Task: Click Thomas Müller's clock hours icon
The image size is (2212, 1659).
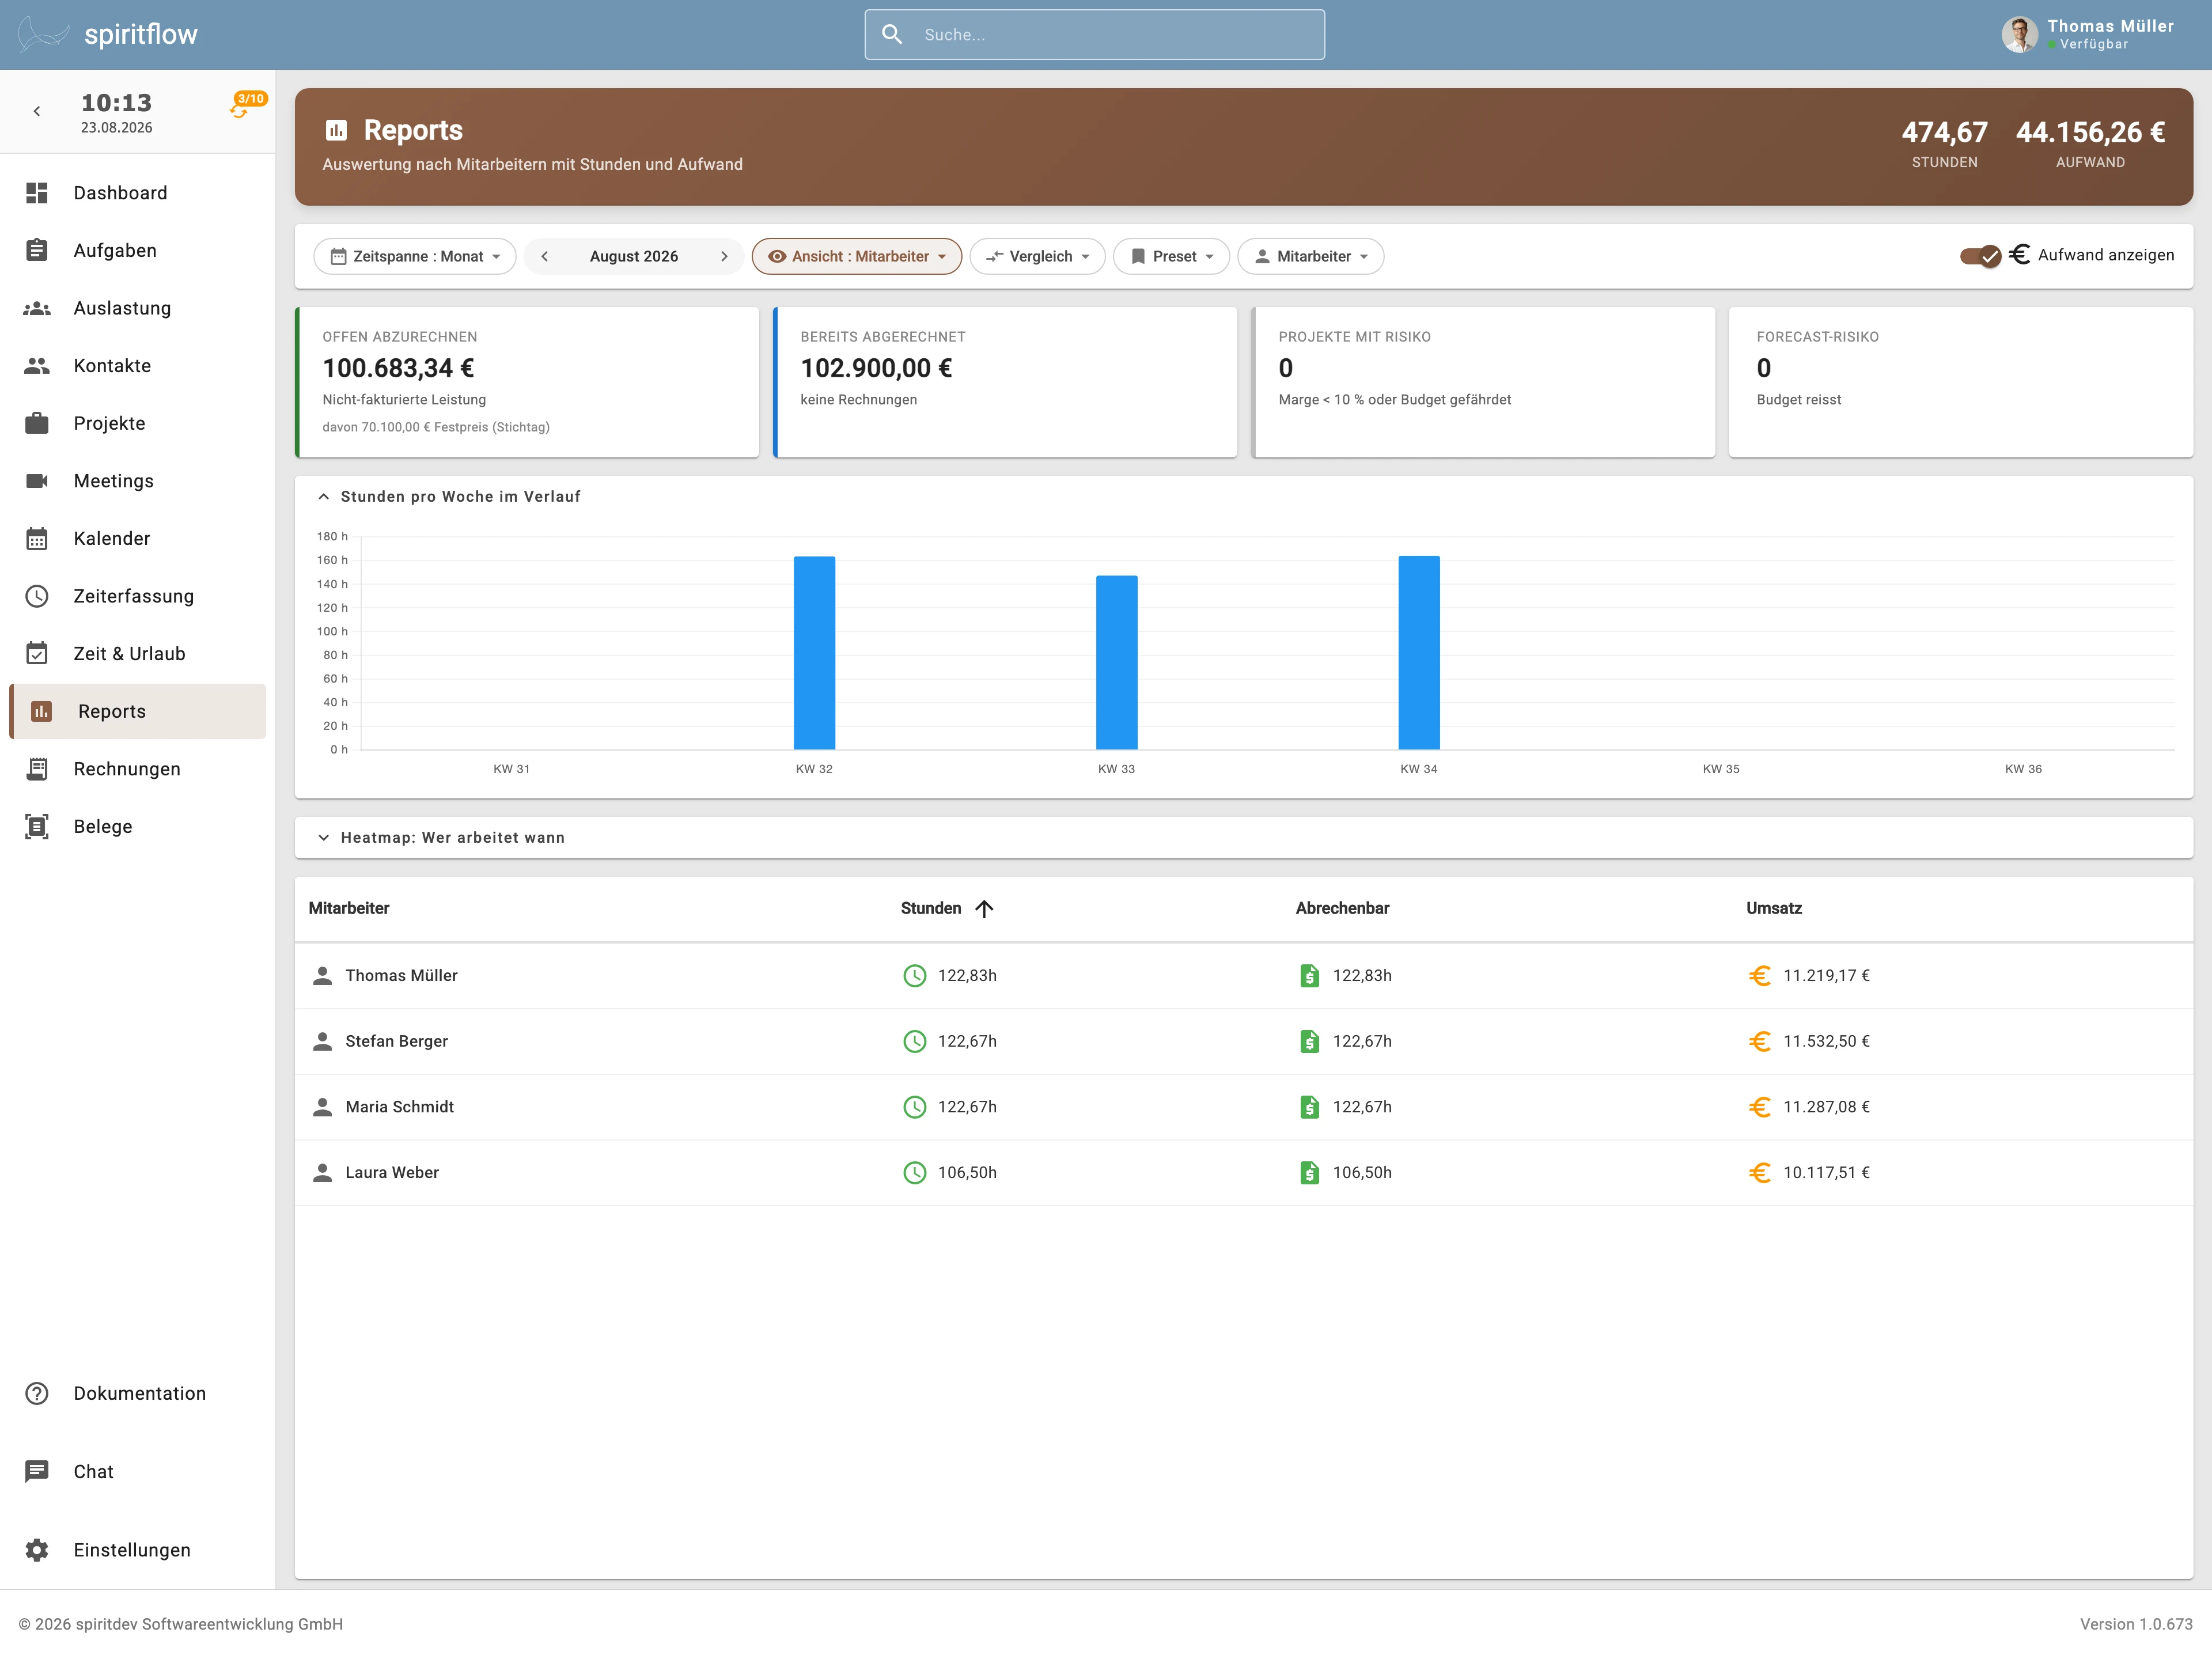Action: click(x=914, y=975)
